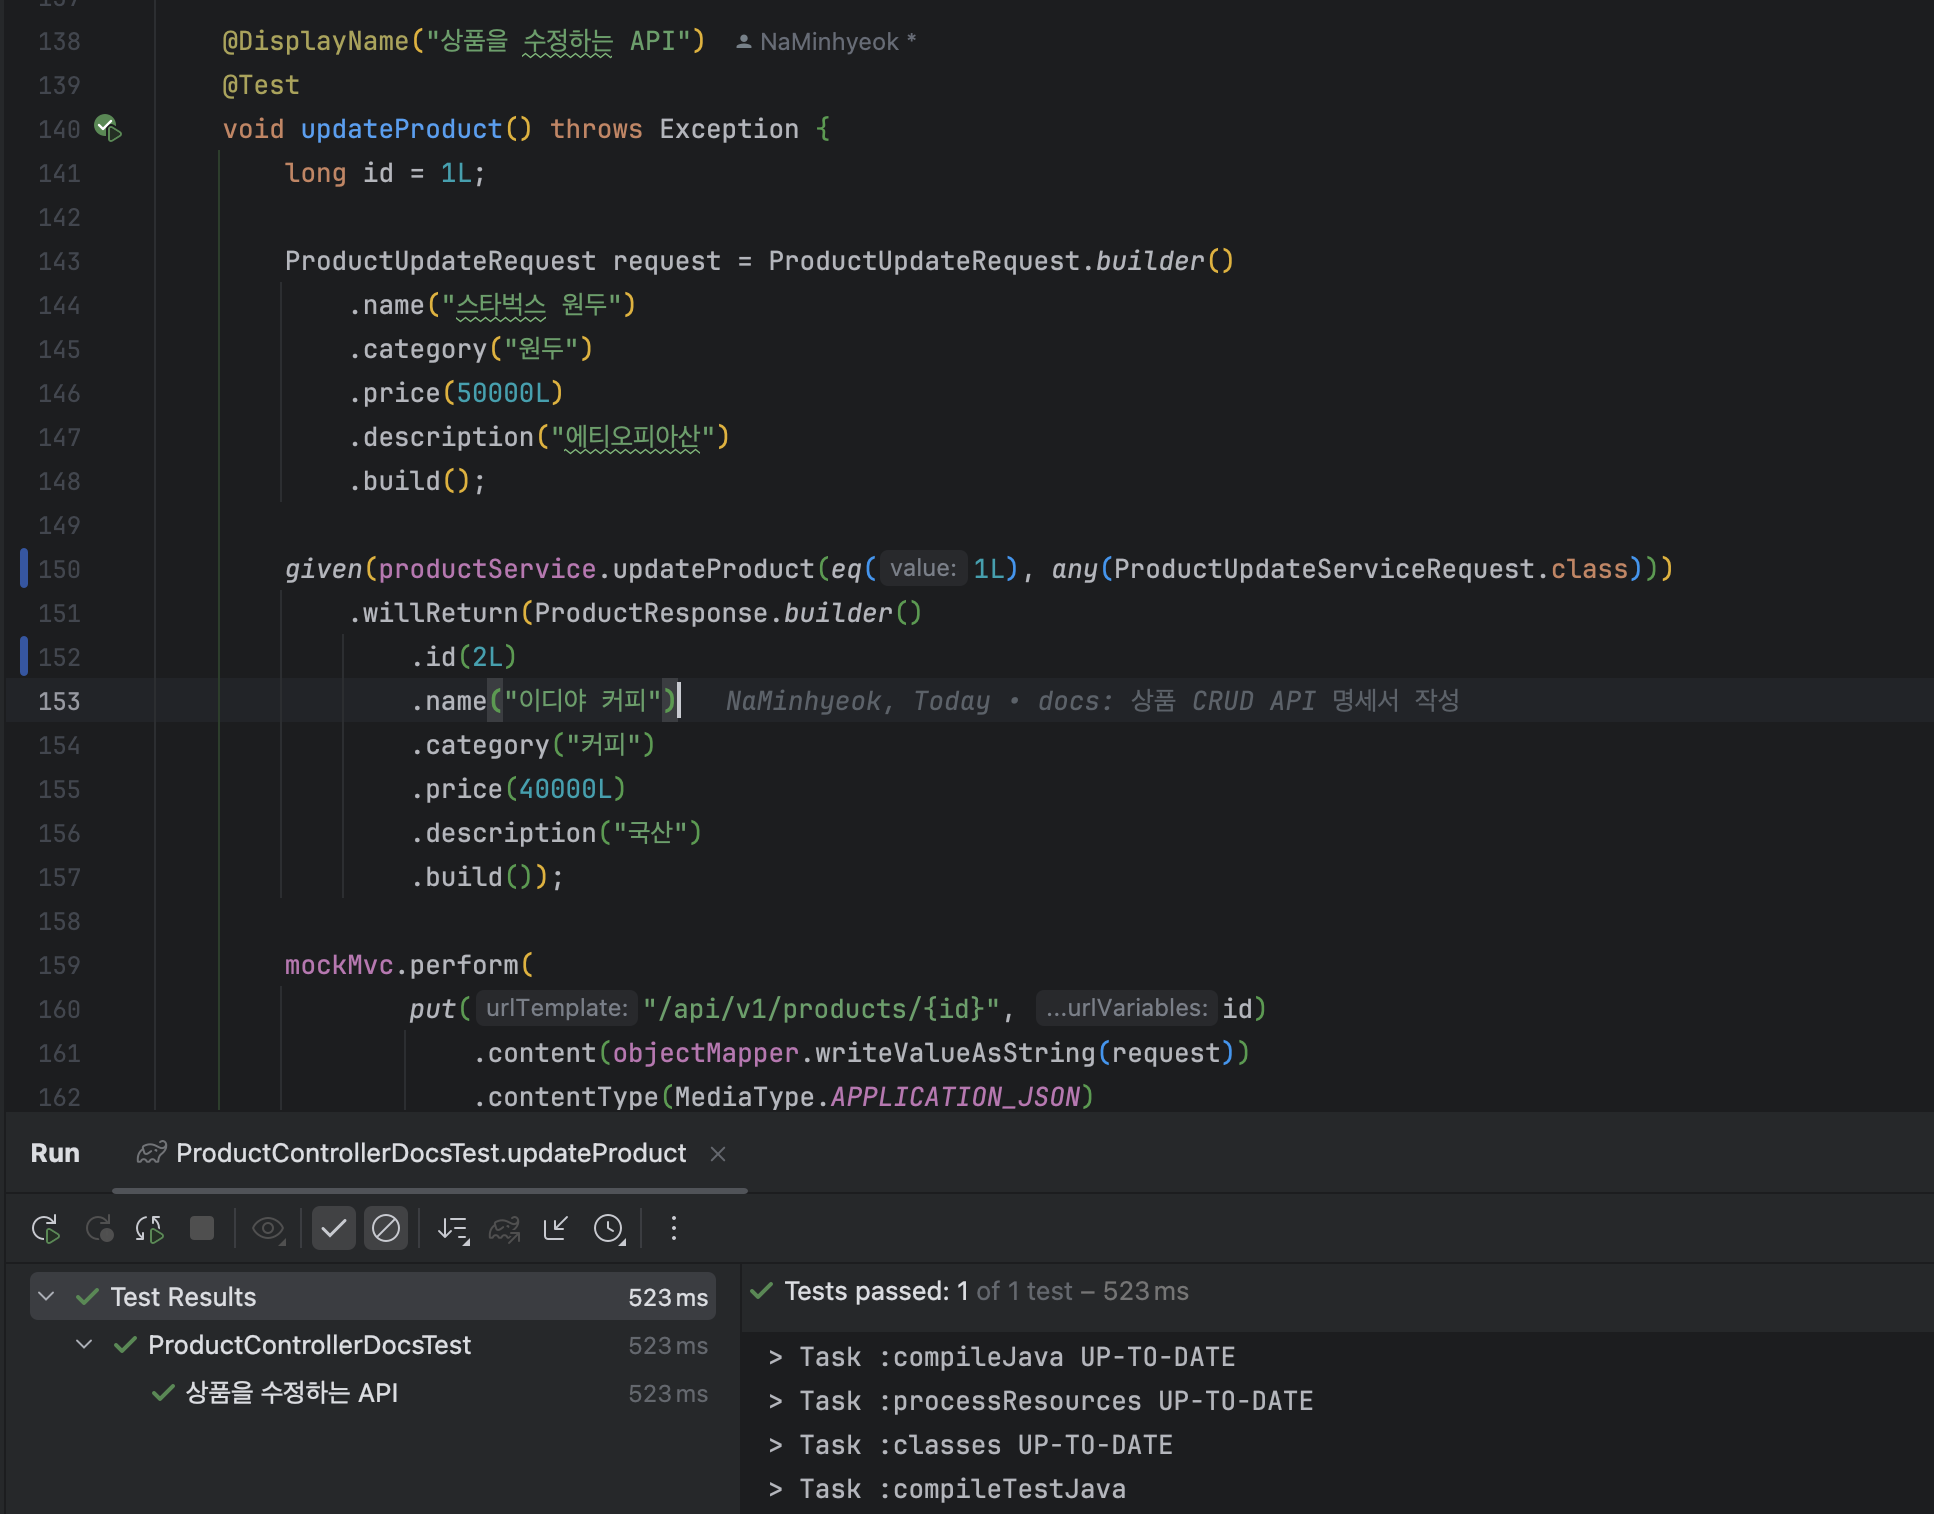Toggle the eye watch icon
The image size is (1934, 1514).
tap(268, 1228)
